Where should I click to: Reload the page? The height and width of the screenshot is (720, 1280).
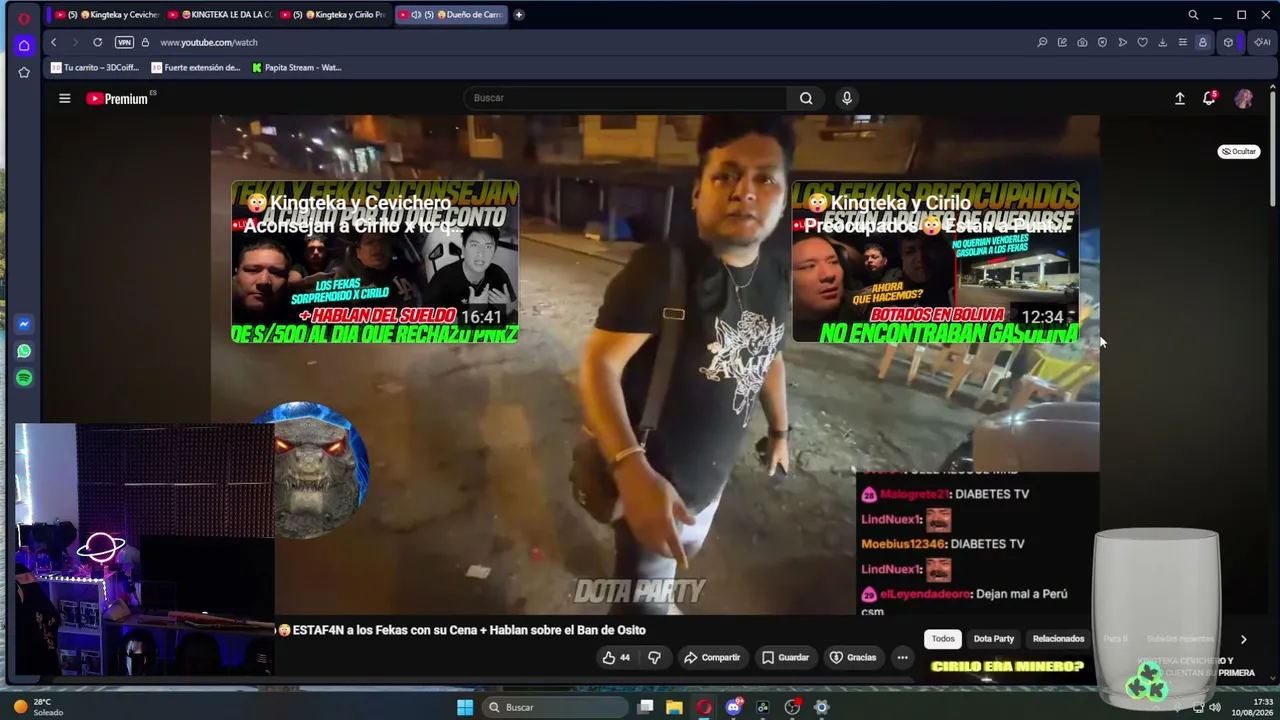tap(97, 42)
